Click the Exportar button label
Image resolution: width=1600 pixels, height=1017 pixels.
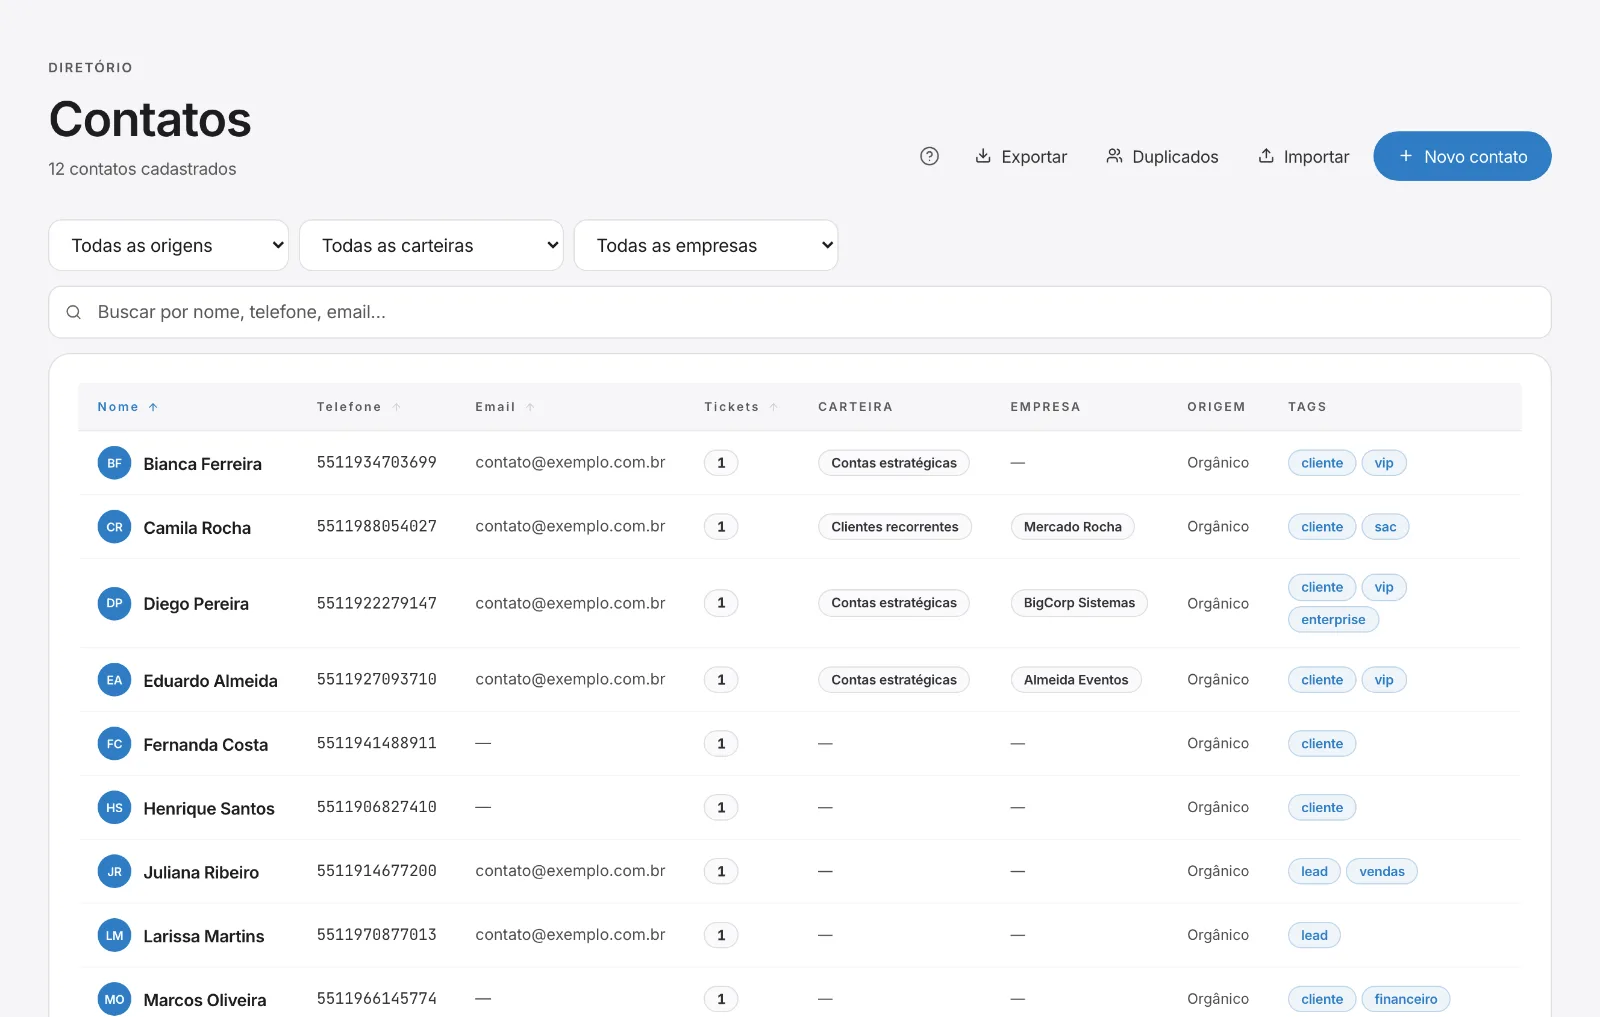tap(1034, 157)
